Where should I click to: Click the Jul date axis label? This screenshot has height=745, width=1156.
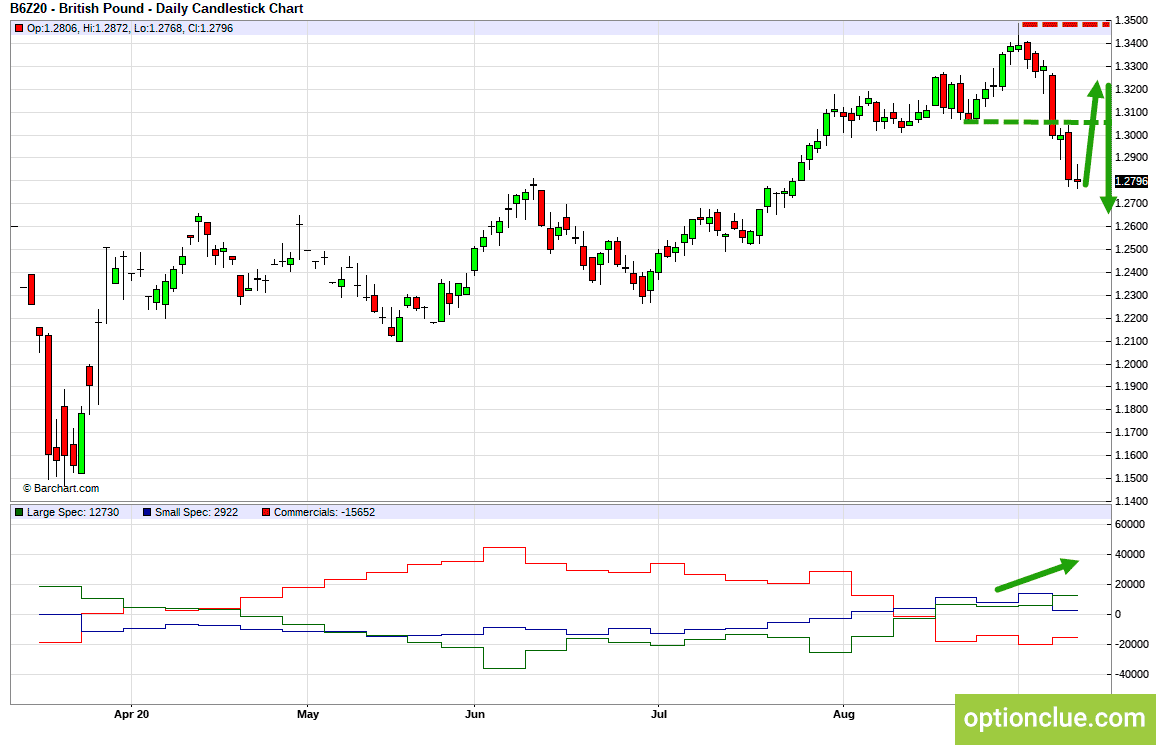point(658,714)
